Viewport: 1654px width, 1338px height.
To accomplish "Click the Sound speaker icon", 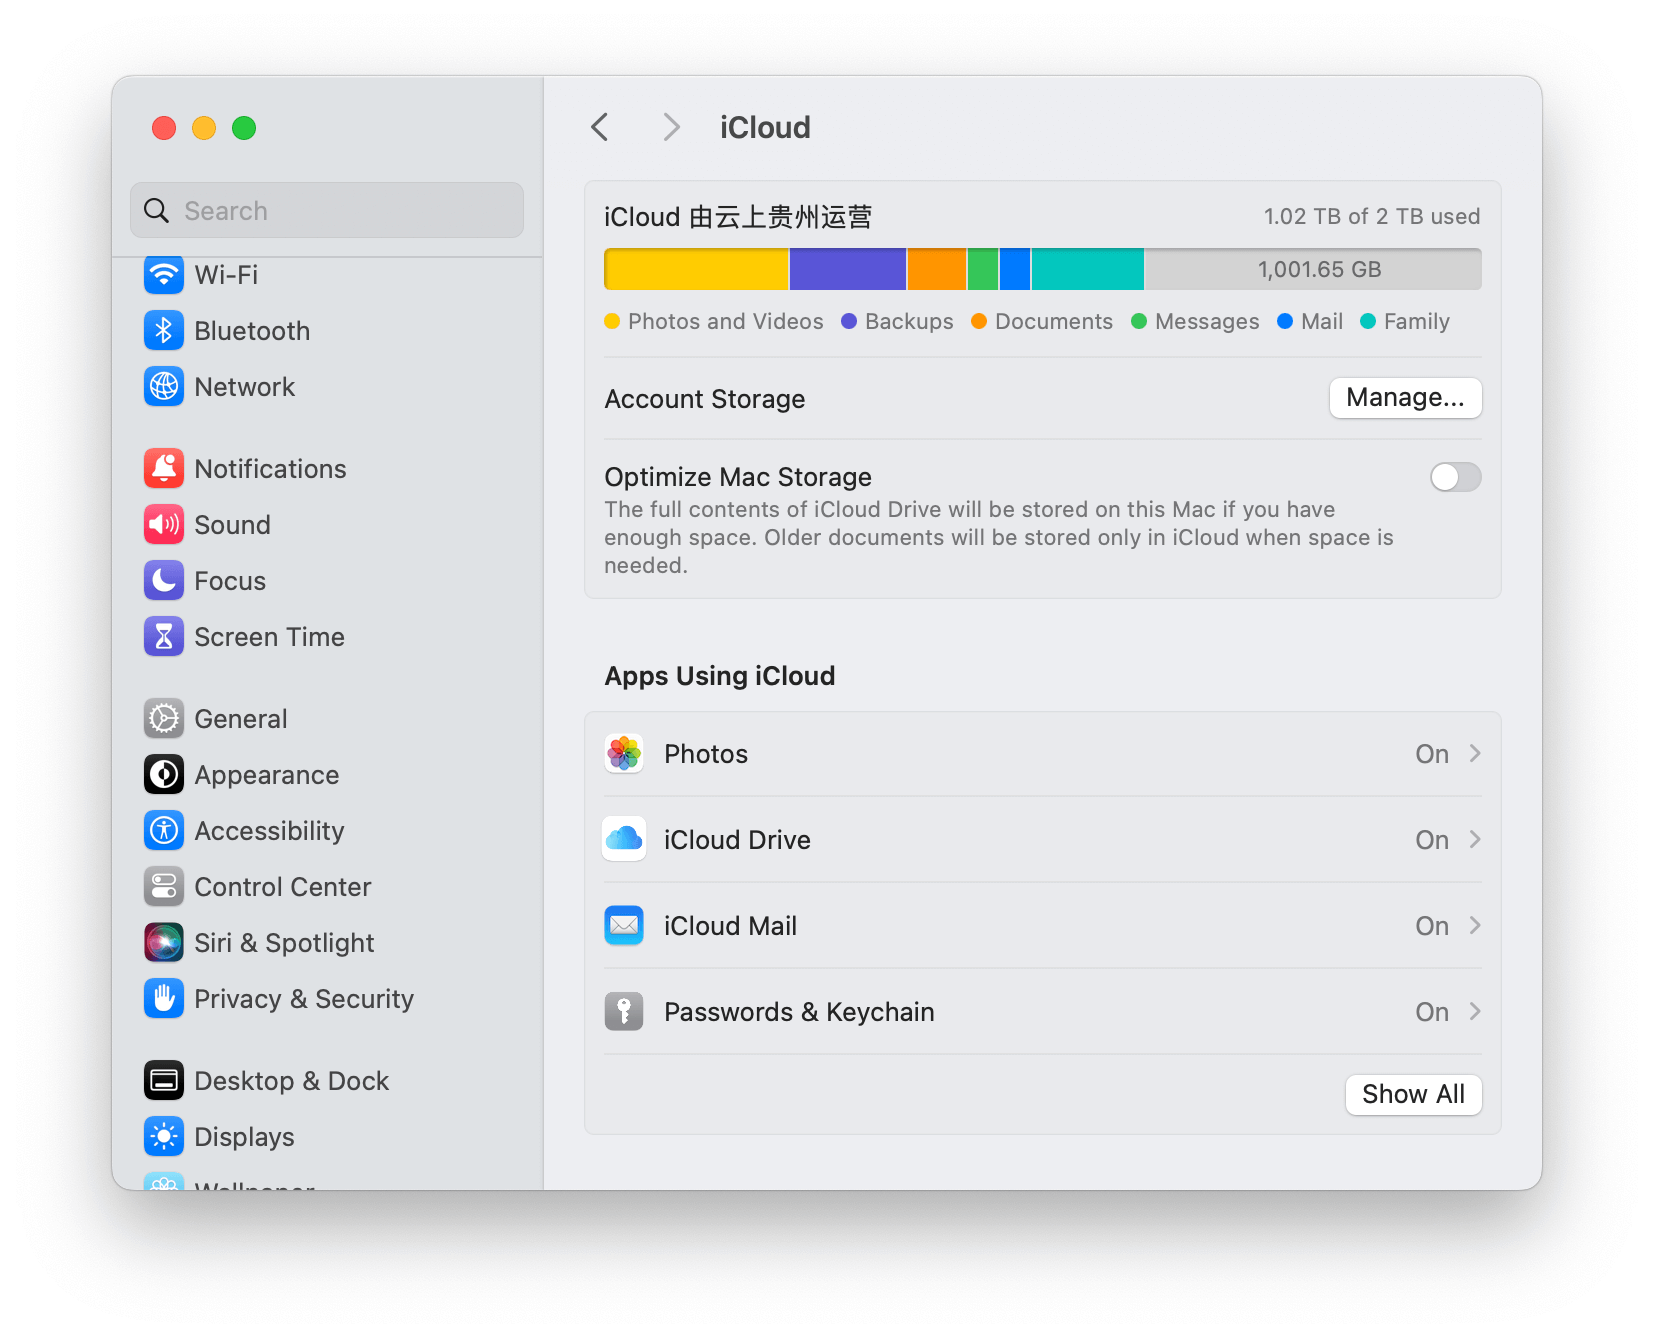I will (164, 525).
